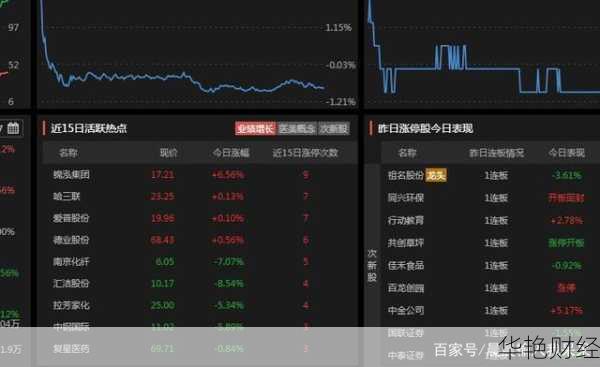The height and width of the screenshot is (367, 600).
Task: Click the 昨日涨停股今日表现 panel title
Action: 425,128
